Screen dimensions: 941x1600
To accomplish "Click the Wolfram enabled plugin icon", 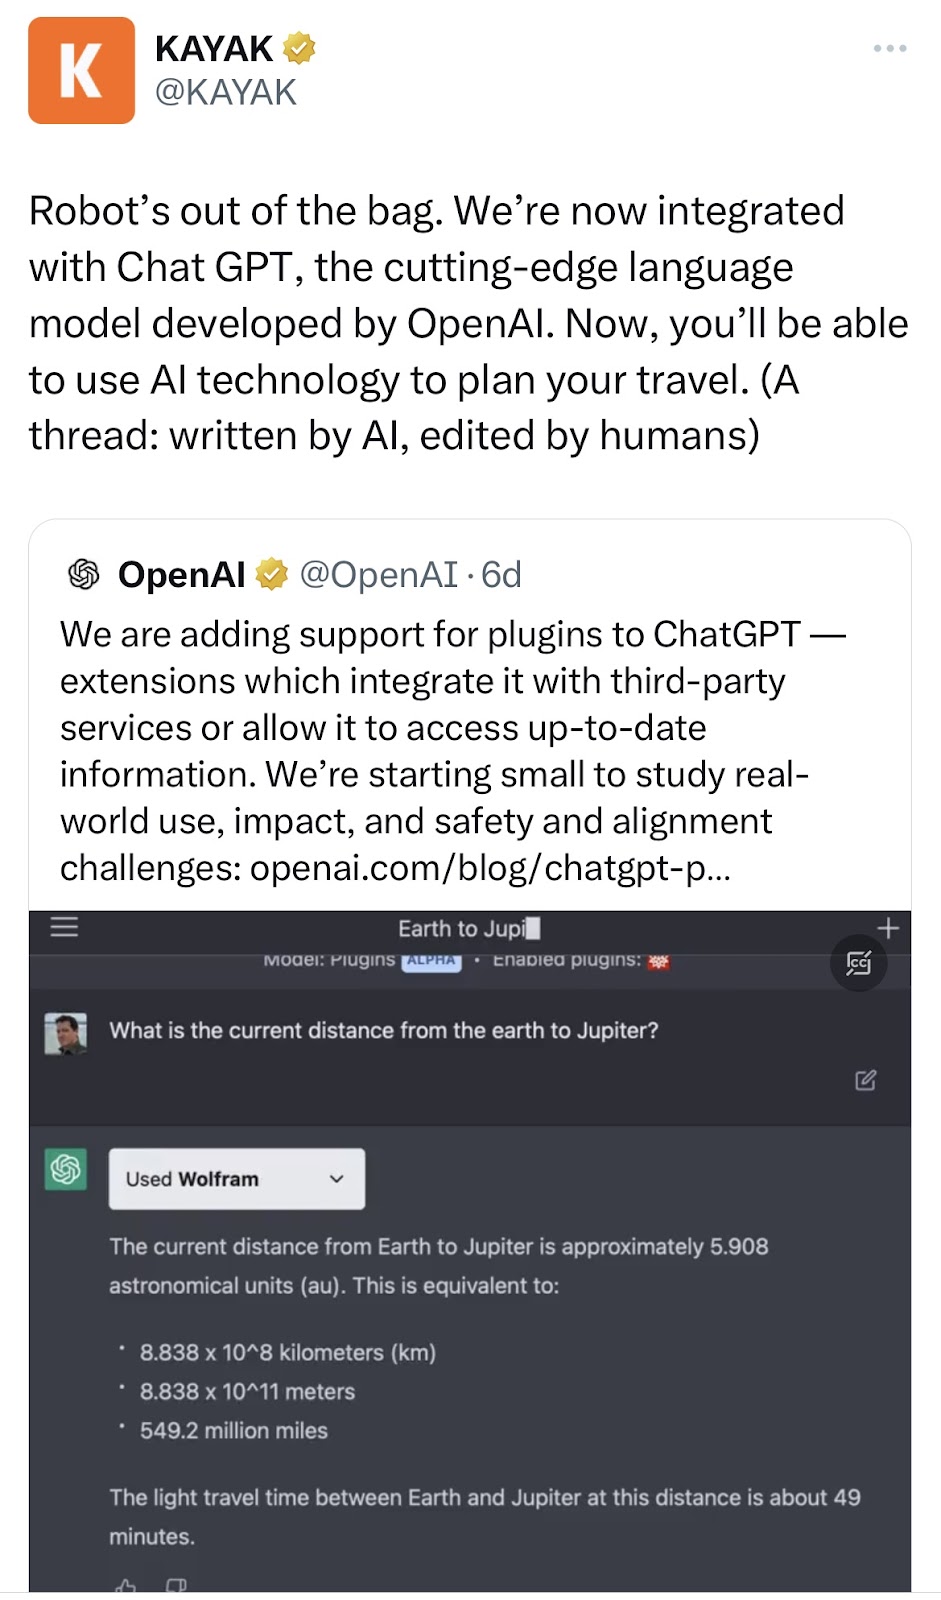I will (x=658, y=961).
